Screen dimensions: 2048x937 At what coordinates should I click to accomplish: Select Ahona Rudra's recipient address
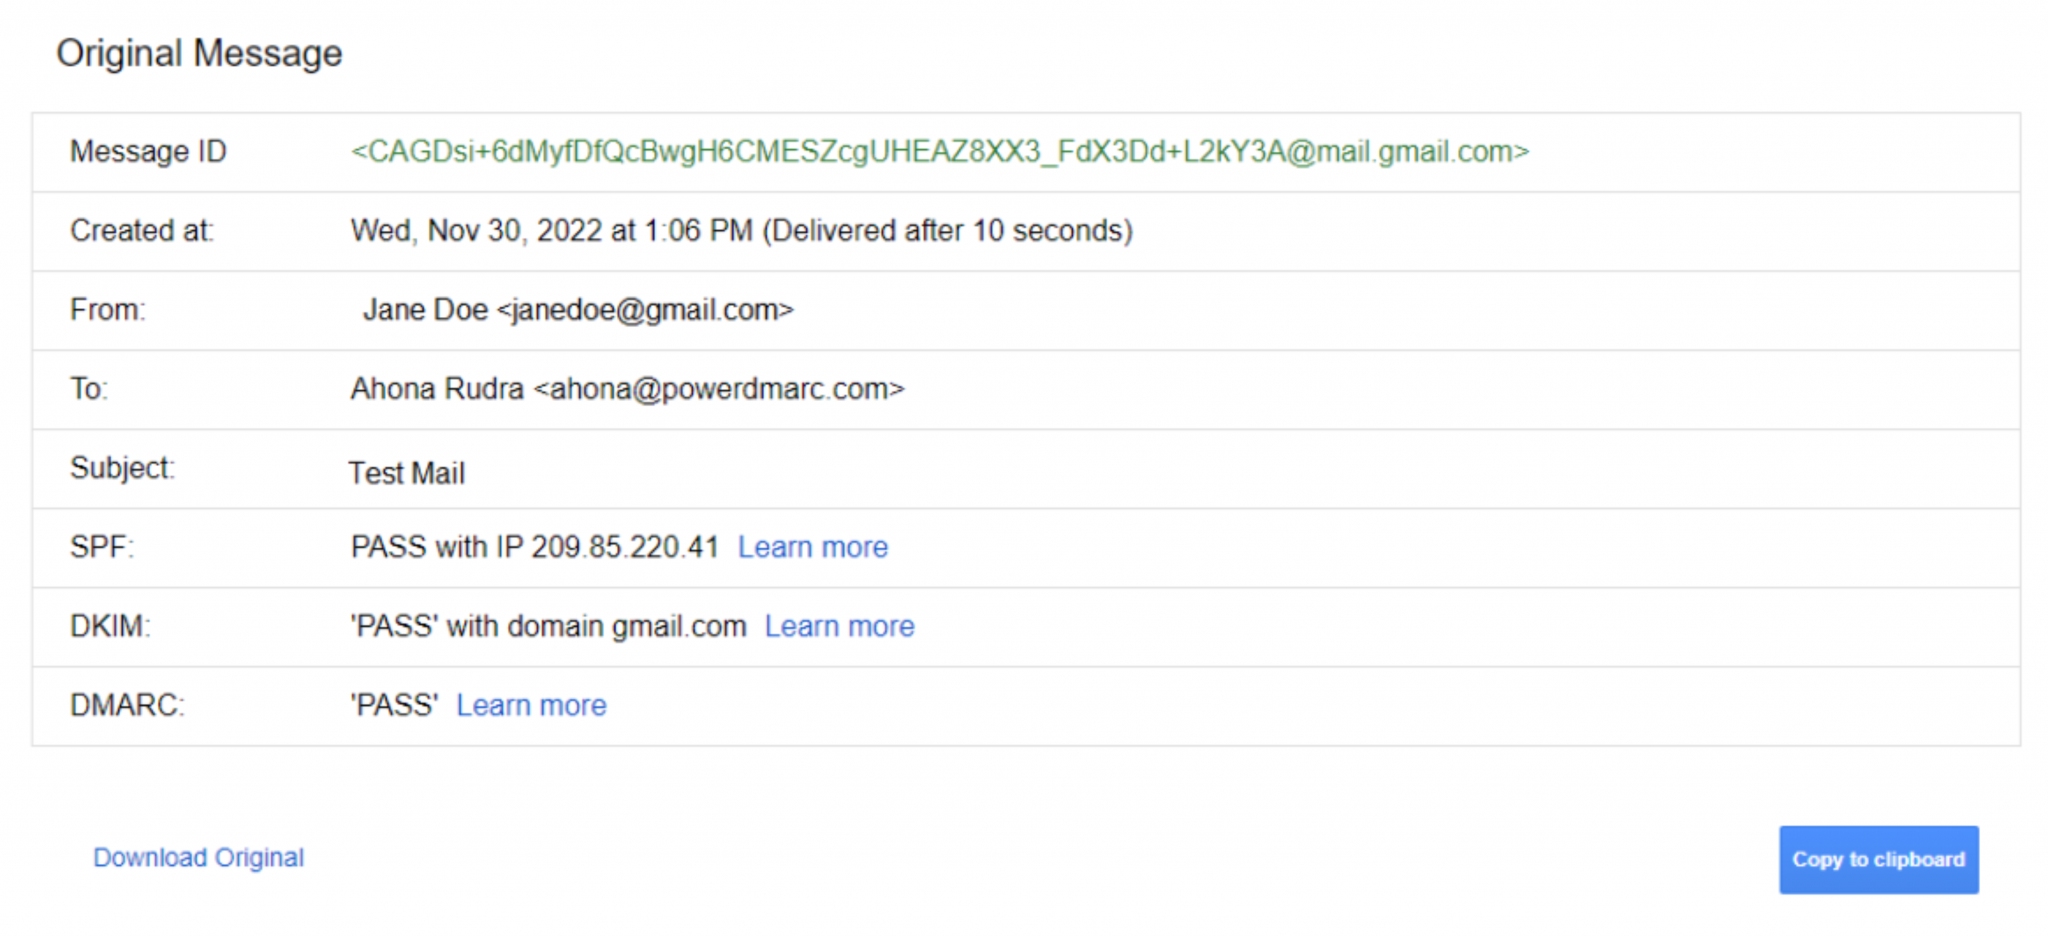pos(722,389)
